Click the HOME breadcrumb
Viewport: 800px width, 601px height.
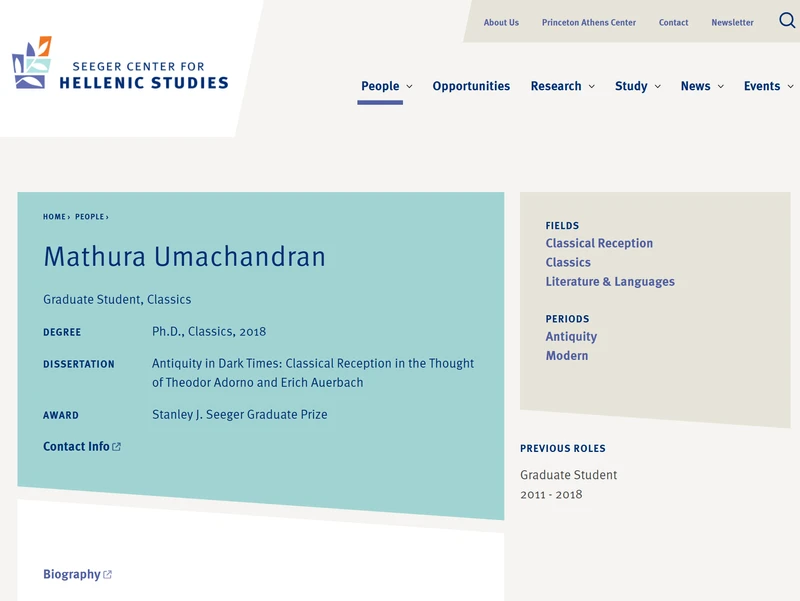tap(54, 217)
